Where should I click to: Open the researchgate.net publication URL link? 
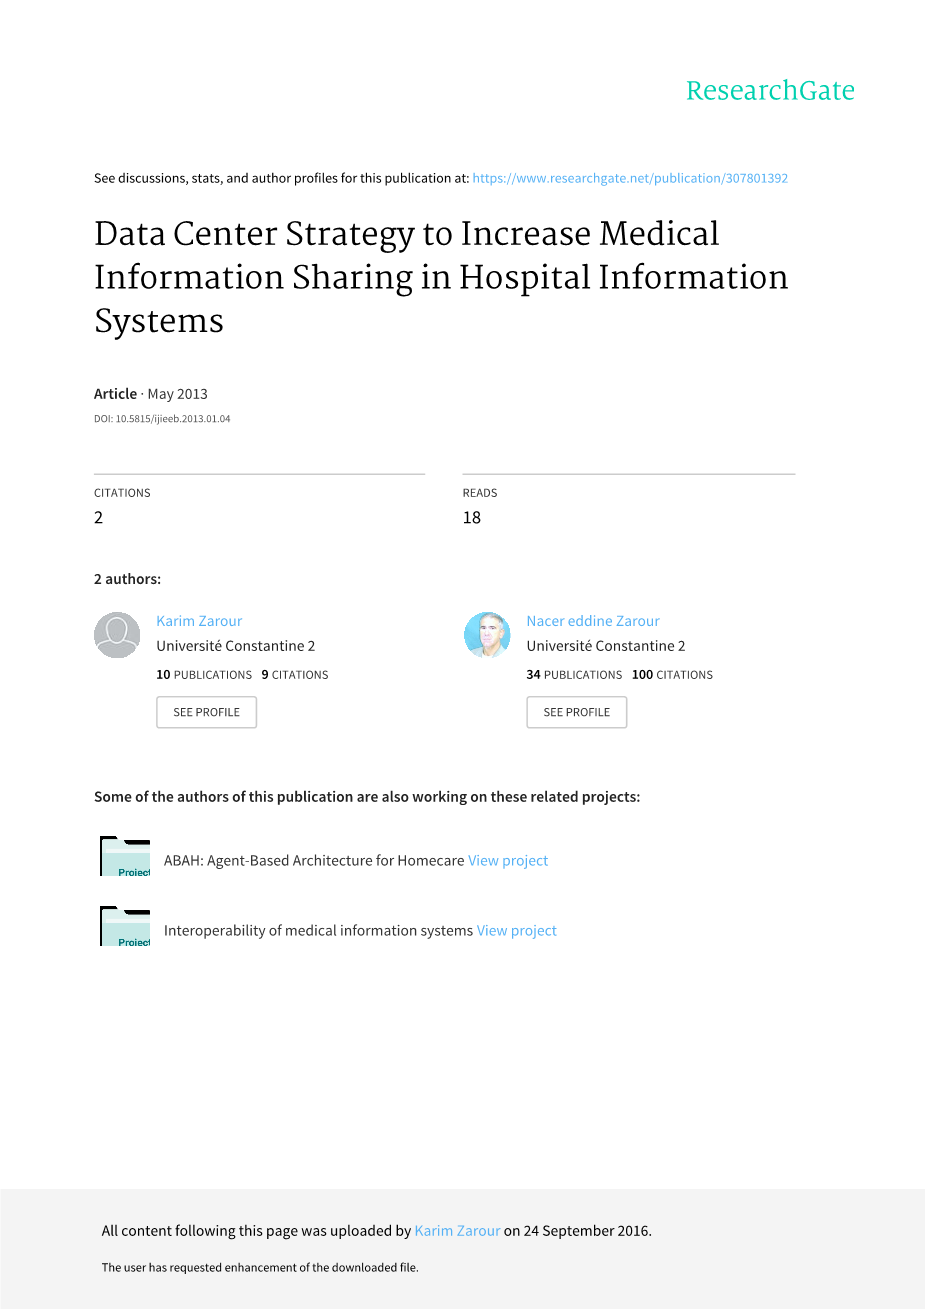point(630,178)
